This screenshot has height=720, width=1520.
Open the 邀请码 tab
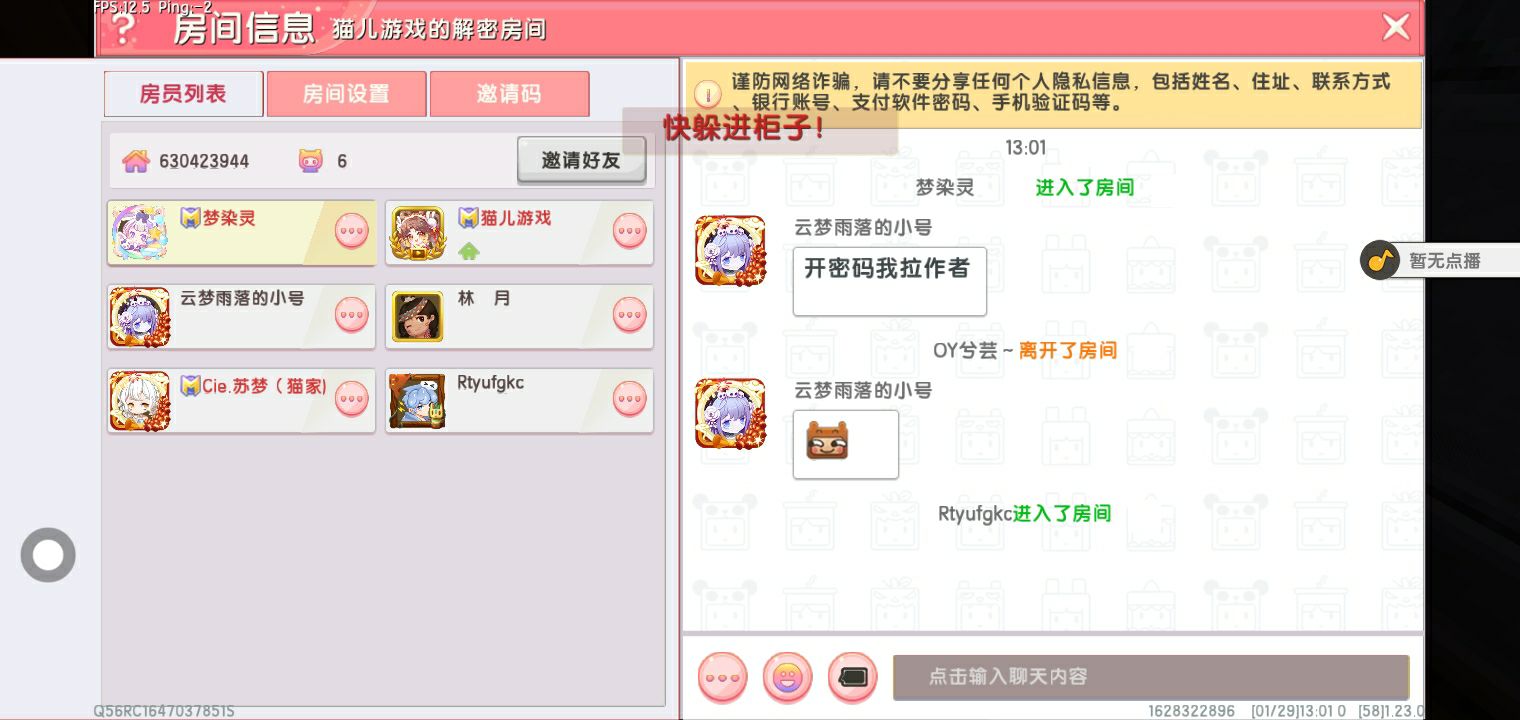[x=509, y=94]
